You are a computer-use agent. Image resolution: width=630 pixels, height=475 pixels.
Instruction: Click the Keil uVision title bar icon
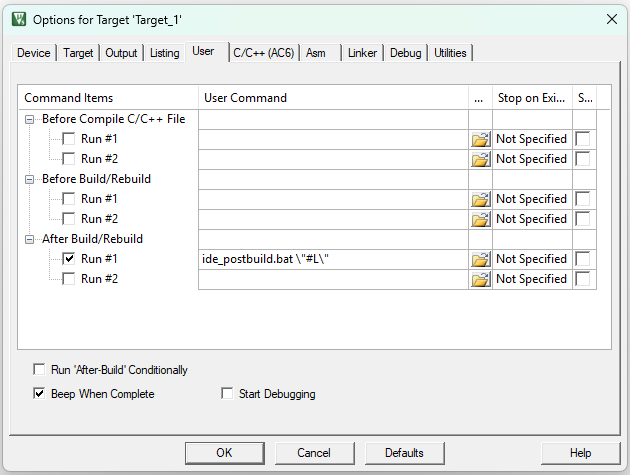point(19,19)
